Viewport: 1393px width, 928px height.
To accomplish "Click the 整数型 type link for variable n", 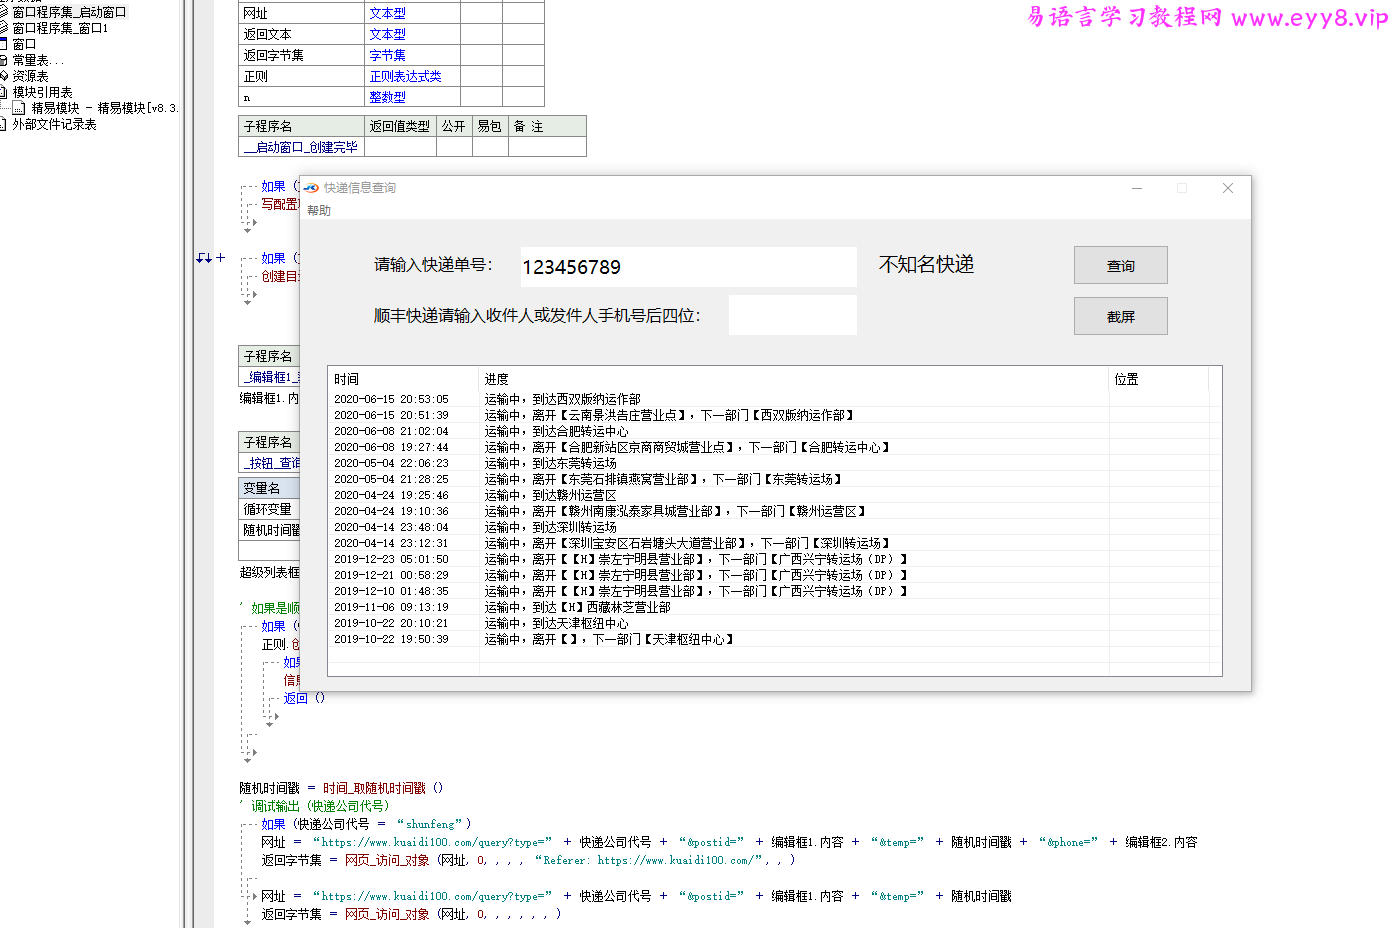I will click(387, 97).
